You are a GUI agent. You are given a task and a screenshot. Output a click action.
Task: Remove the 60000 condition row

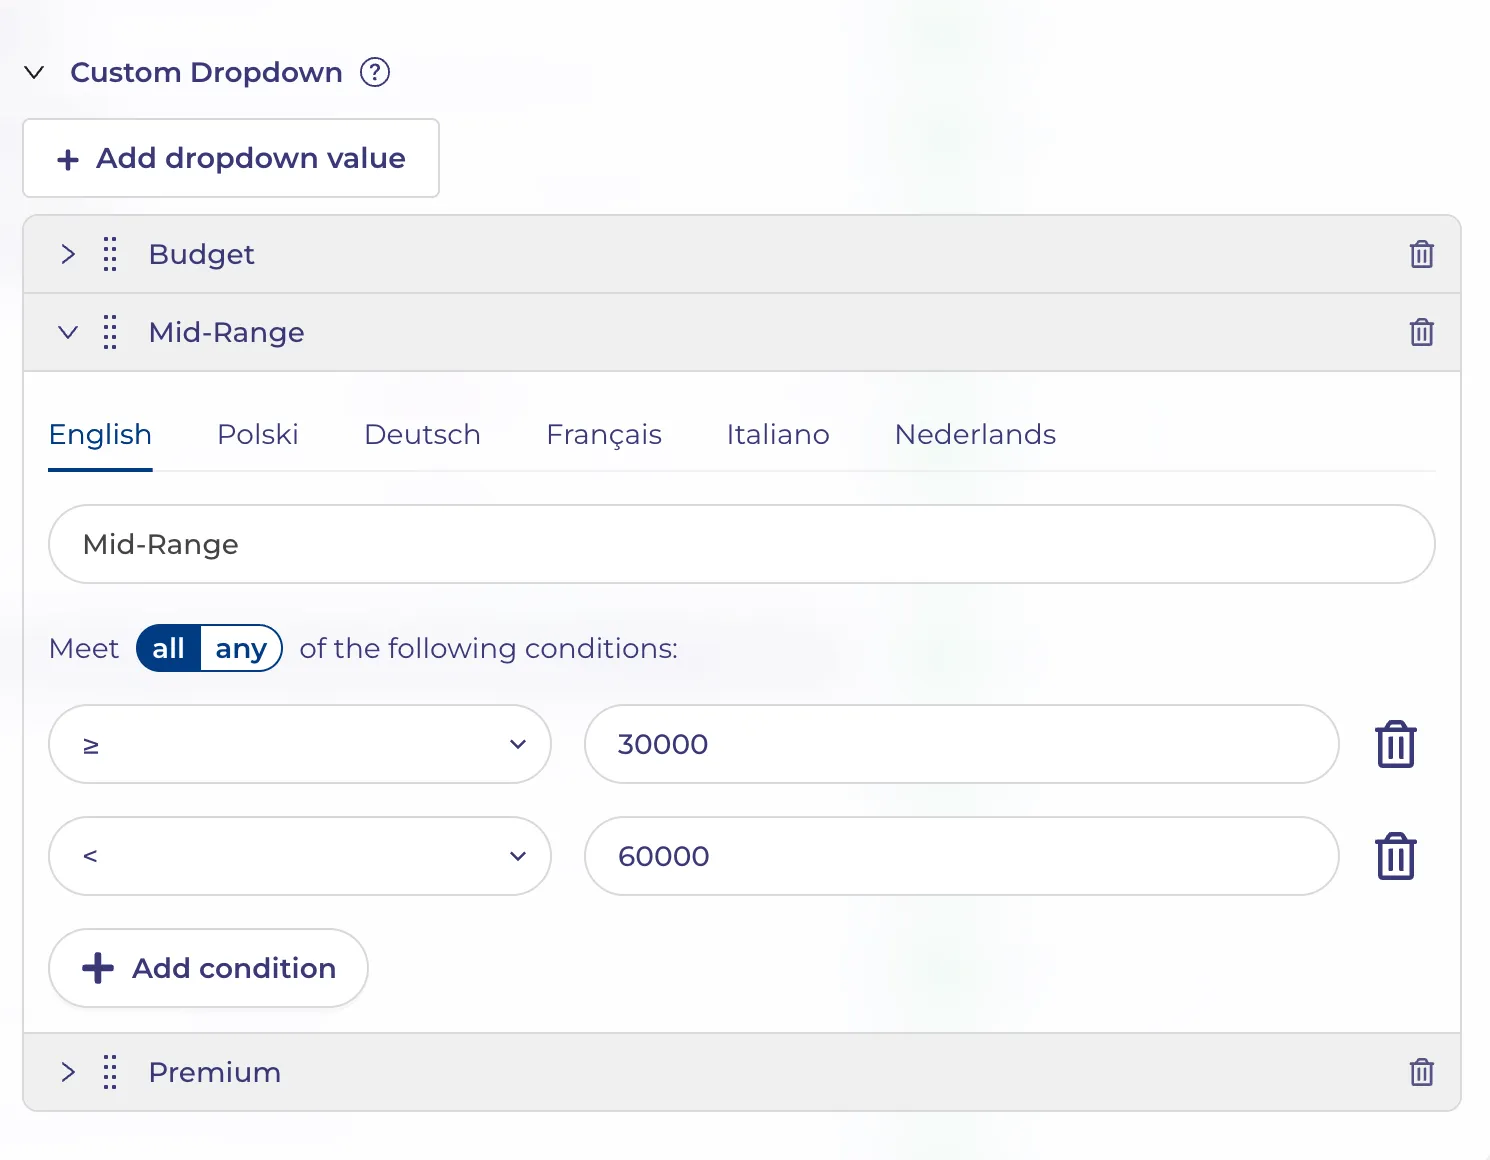click(x=1395, y=856)
